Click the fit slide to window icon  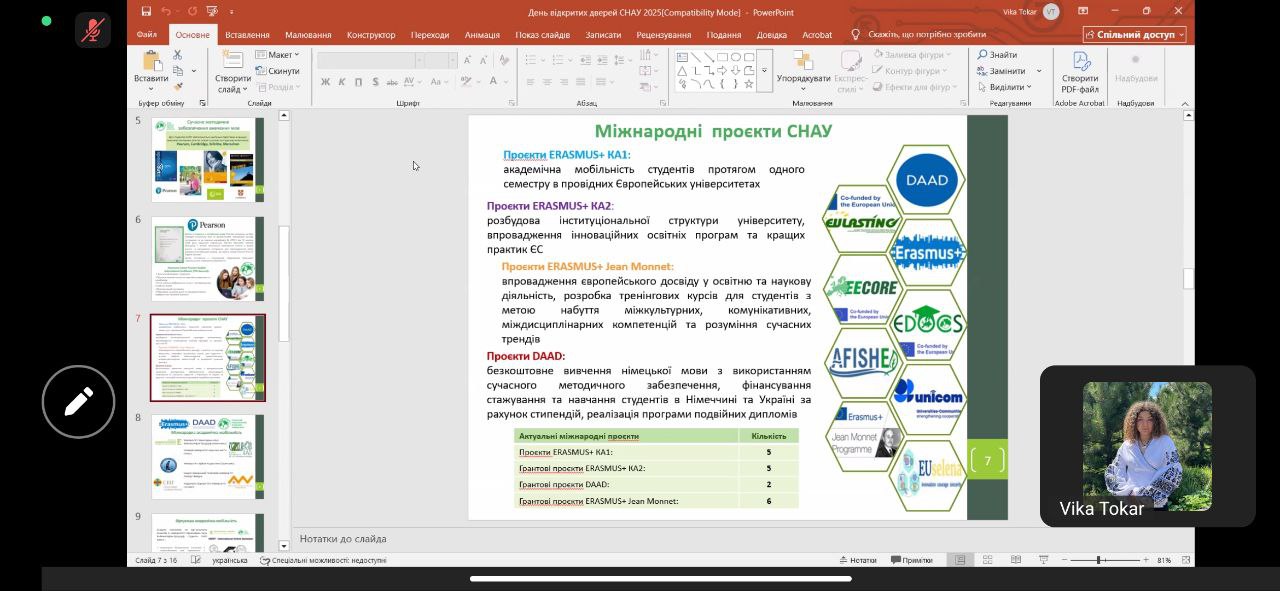1184,560
